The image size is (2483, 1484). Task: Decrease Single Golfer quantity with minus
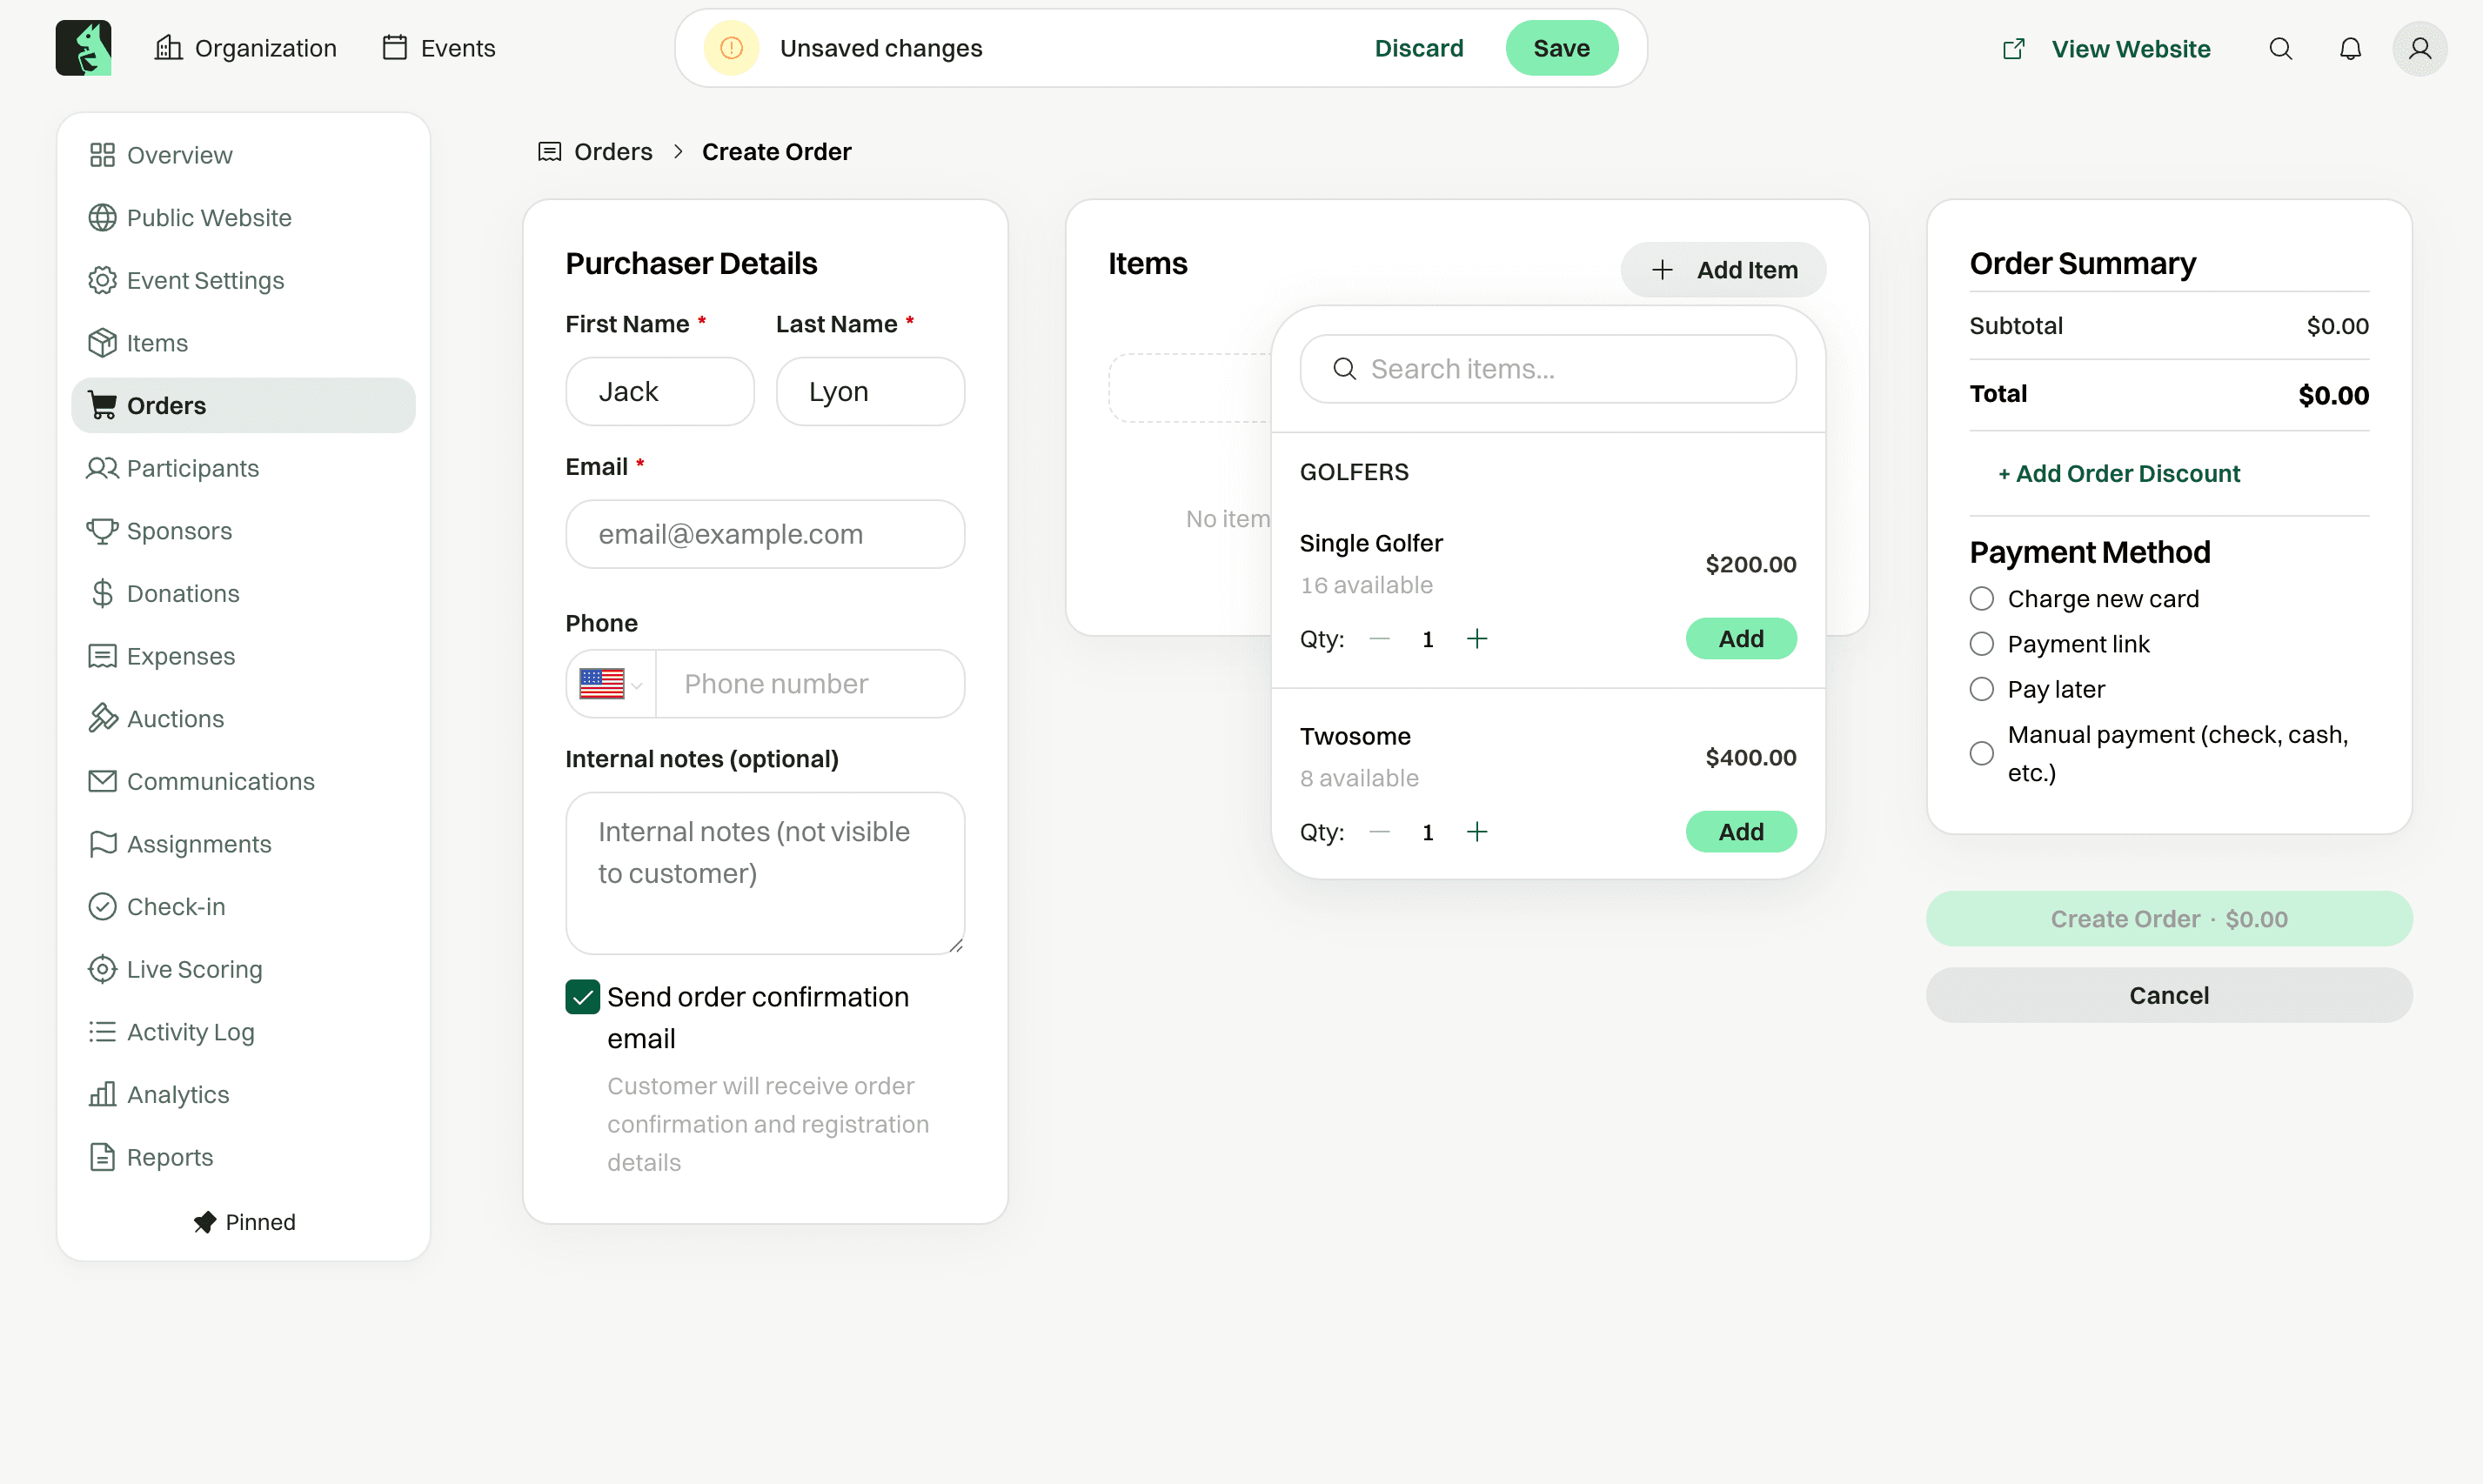tap(1379, 639)
